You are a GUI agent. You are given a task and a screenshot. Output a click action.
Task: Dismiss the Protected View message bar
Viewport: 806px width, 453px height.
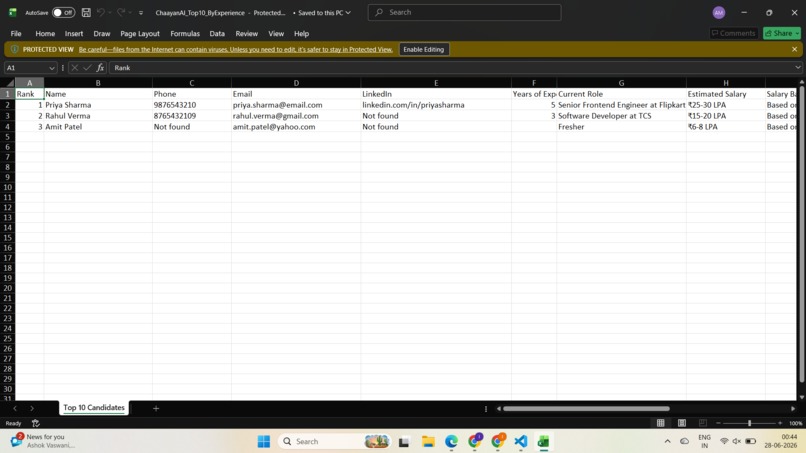(794, 49)
